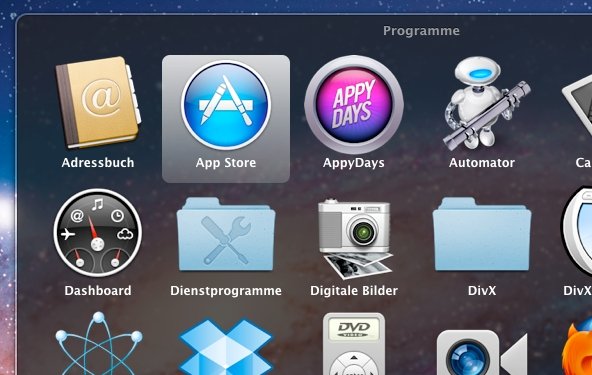
Task: Open the DVD Player remote icon
Action: pos(354,344)
